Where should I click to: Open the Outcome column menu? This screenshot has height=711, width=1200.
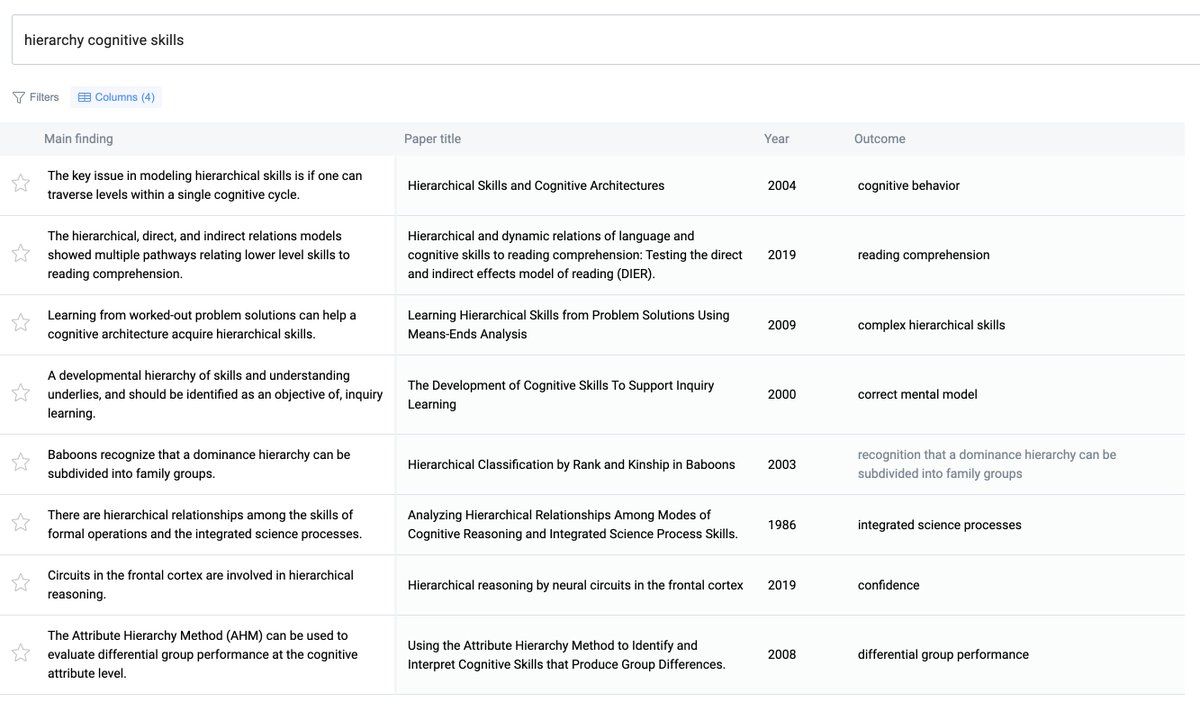(879, 138)
